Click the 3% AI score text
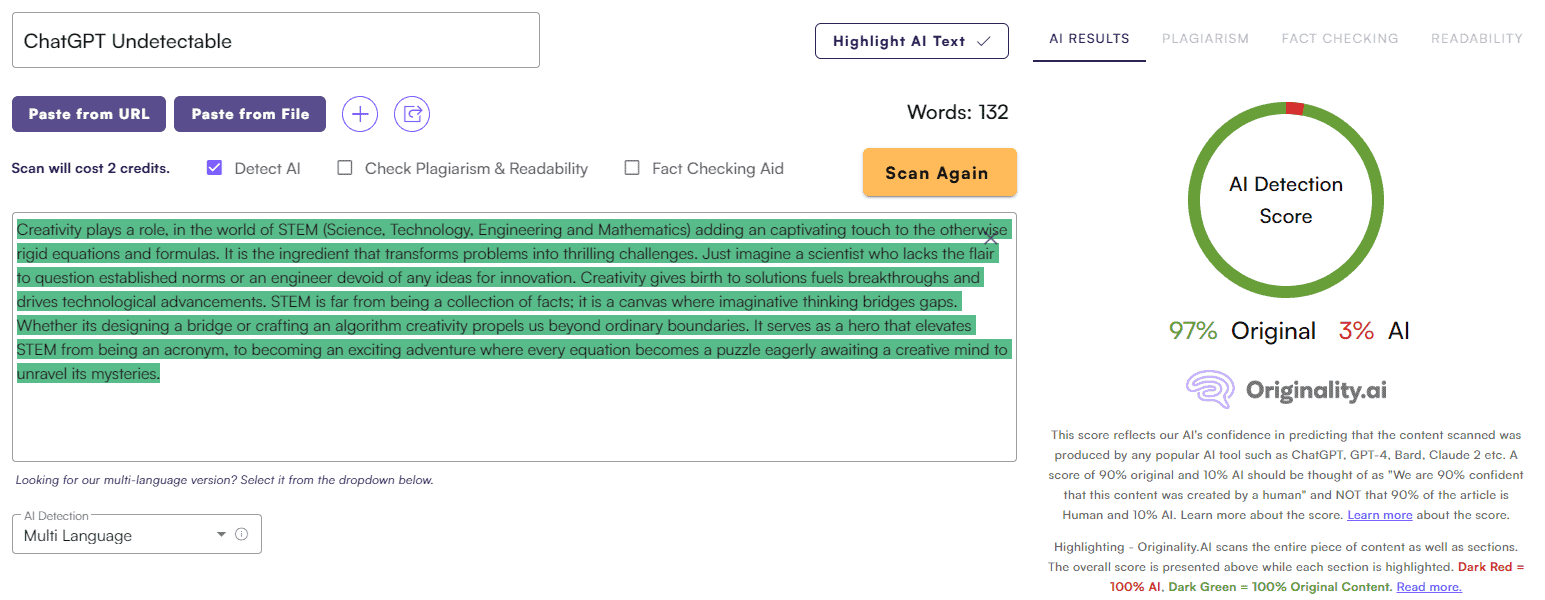 coord(1374,331)
